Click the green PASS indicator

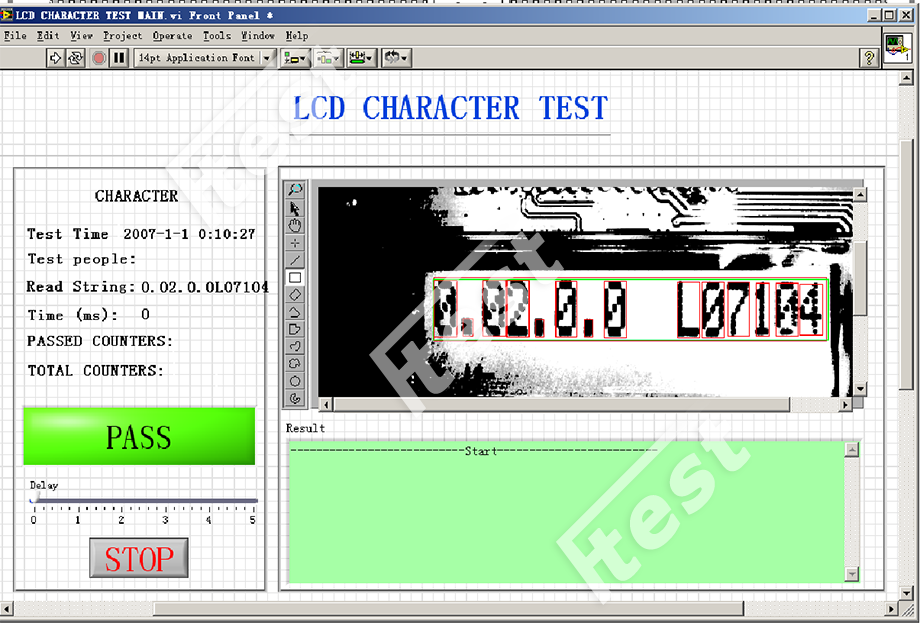139,437
